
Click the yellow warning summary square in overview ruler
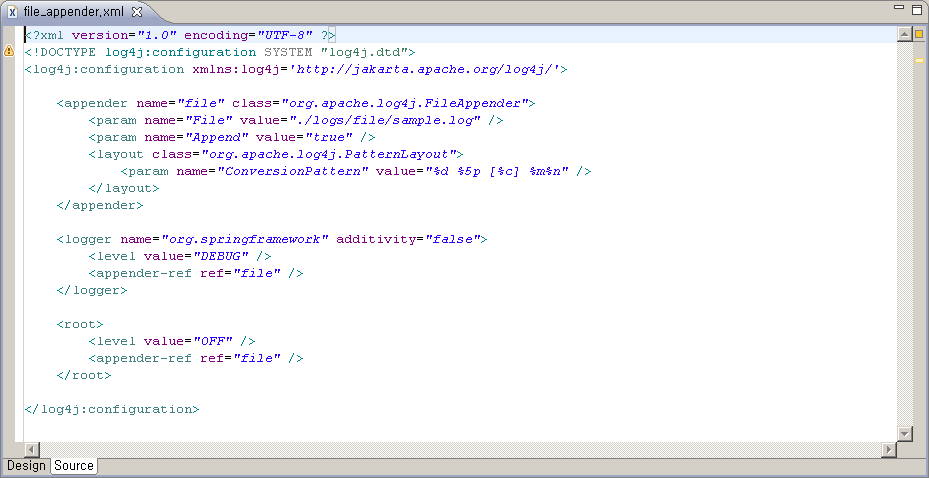pyautogui.click(x=918, y=35)
